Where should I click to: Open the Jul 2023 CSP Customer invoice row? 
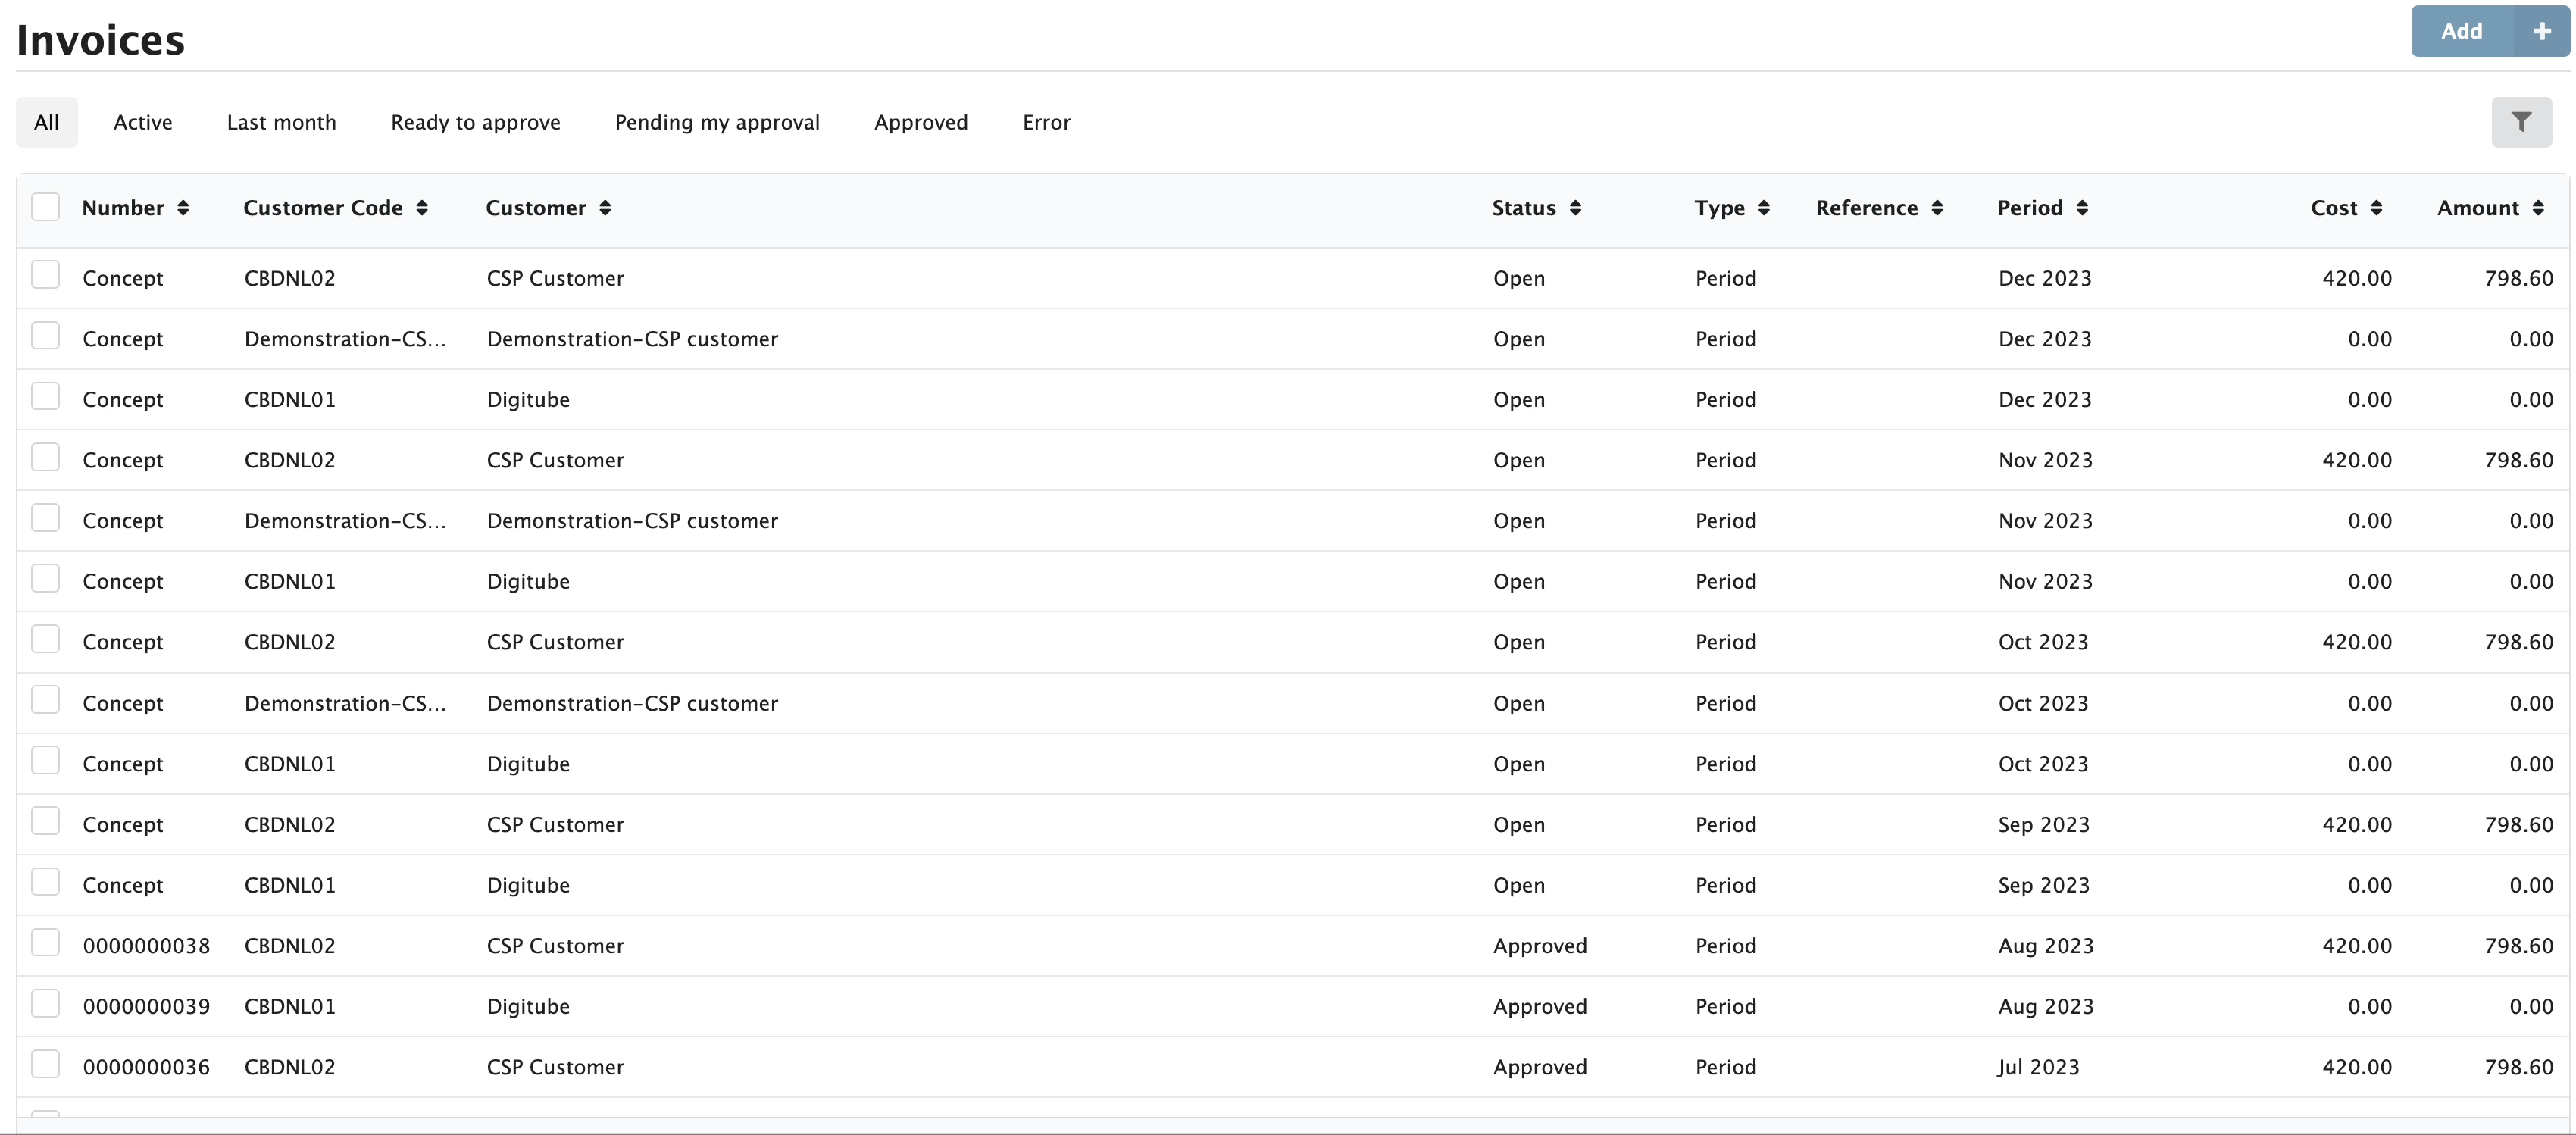[555, 1067]
